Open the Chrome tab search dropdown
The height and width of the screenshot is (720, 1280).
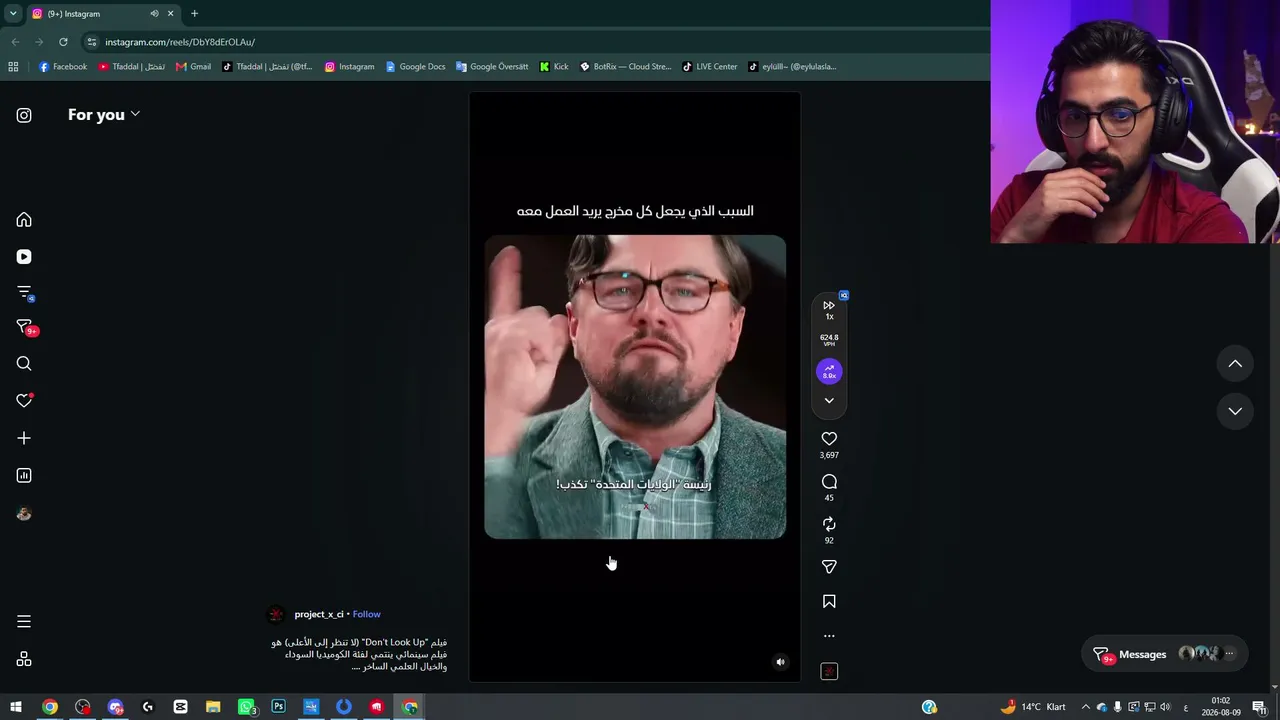click(x=13, y=14)
